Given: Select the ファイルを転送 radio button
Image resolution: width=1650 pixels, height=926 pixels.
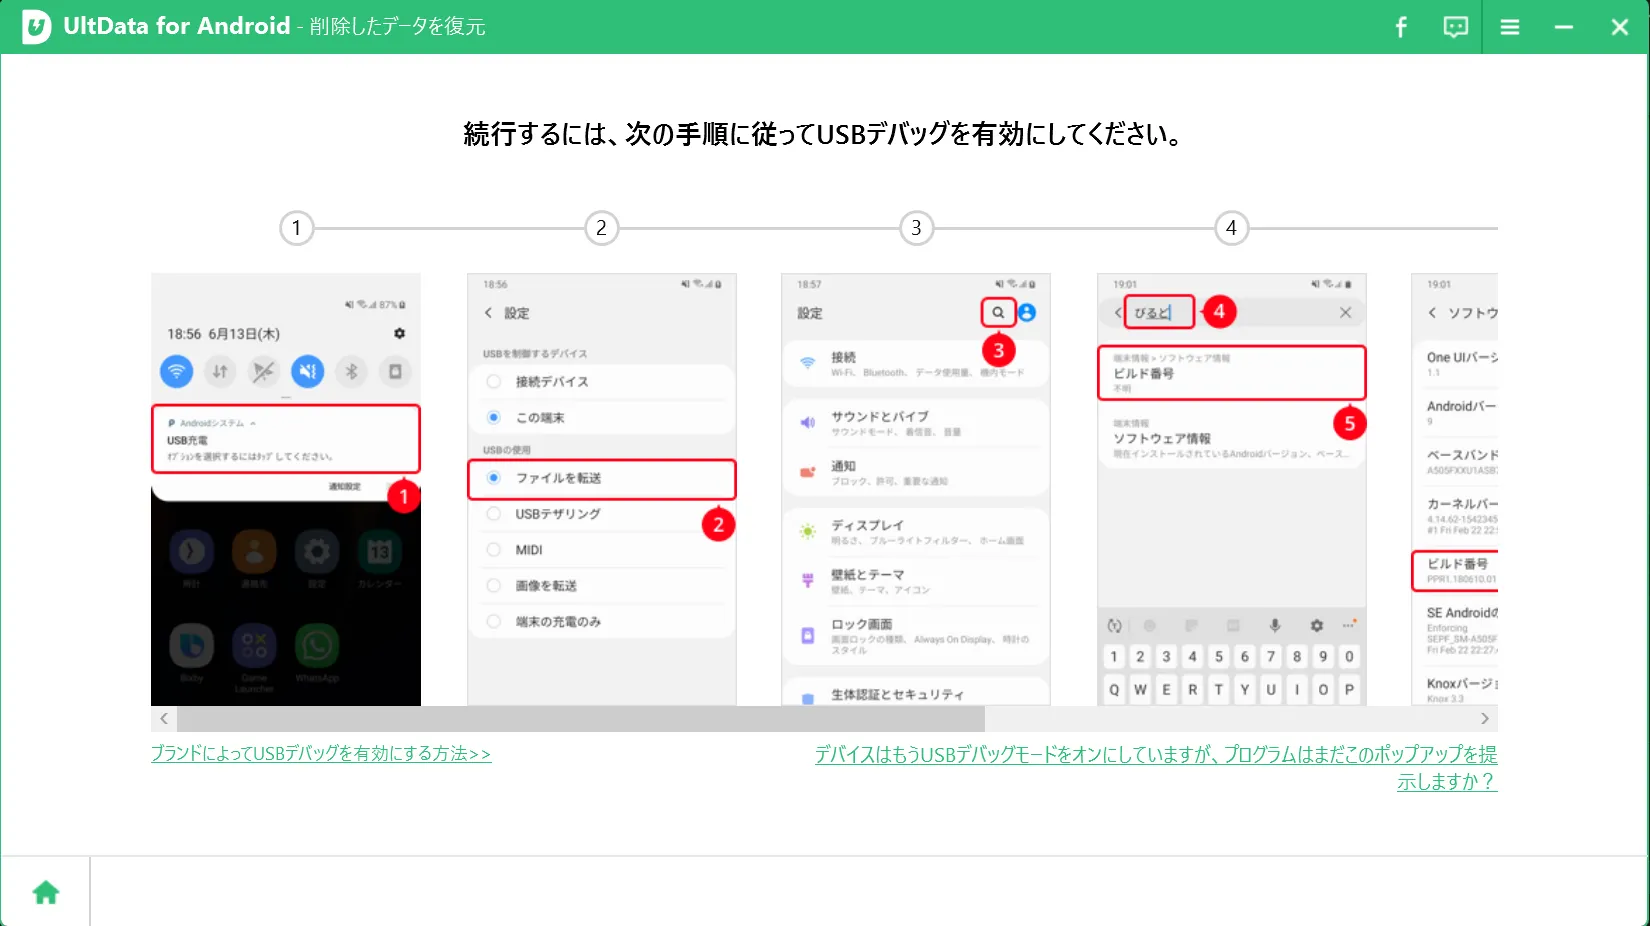Looking at the screenshot, I should coord(493,480).
